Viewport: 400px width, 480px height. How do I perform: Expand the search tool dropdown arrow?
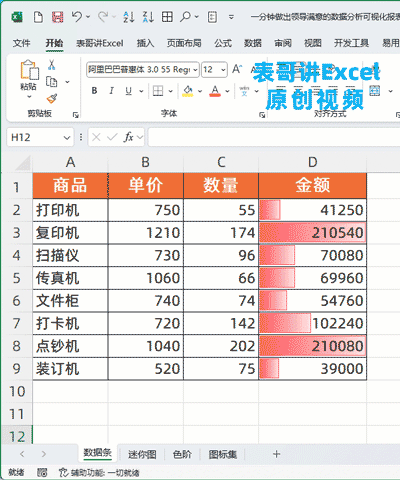point(196,17)
